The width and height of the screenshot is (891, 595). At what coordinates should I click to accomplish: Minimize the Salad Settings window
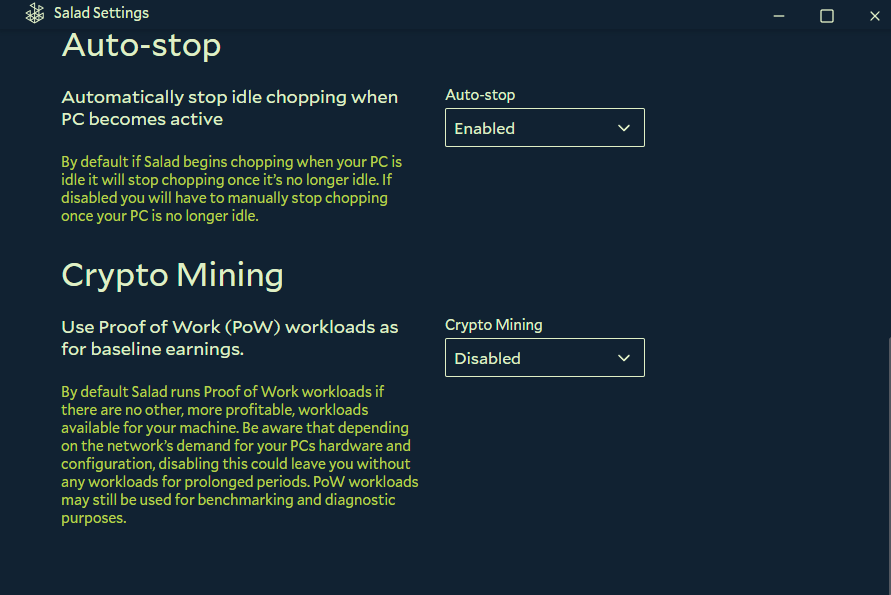click(x=780, y=15)
